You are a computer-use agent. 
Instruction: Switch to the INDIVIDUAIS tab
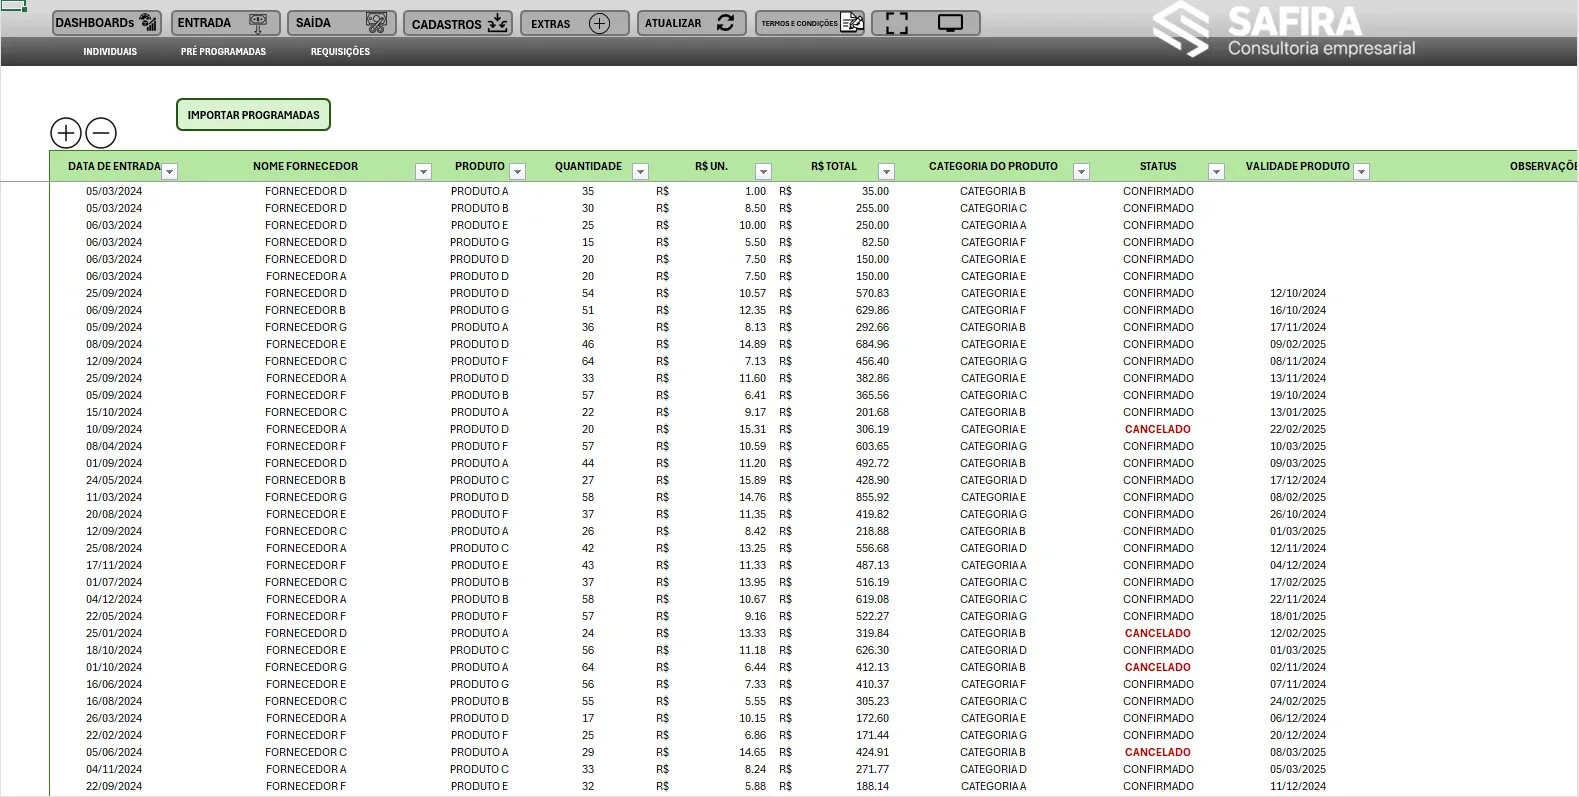pos(110,52)
